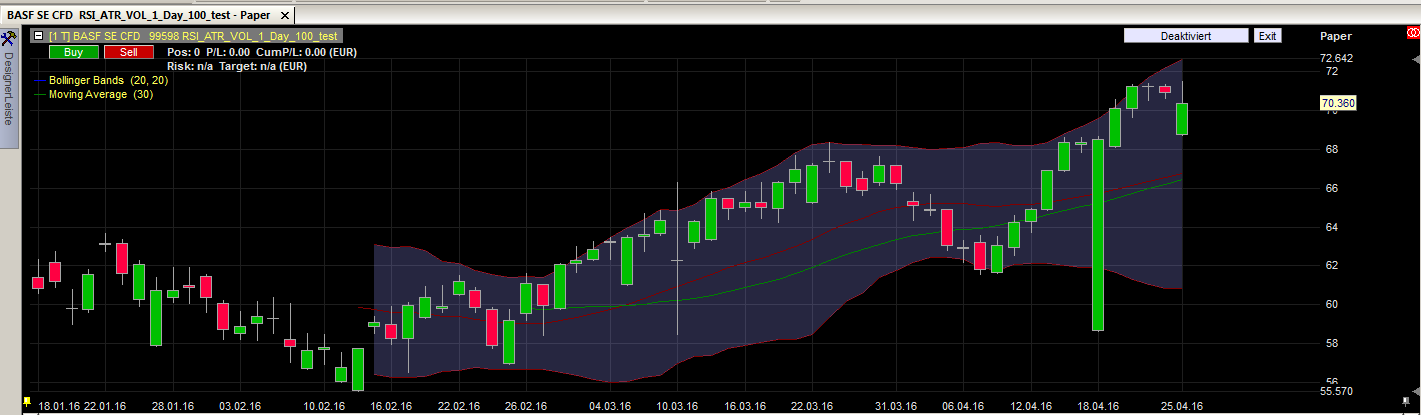Click the blue Bollinger Bands line swatch
This screenshot has height=415, width=1421.
[x=40, y=80]
